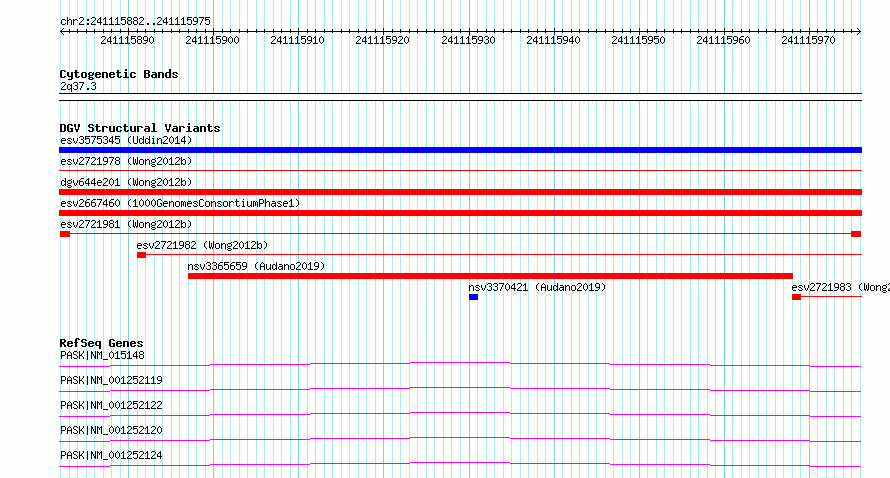Click ruler position 241115900
This screenshot has width=890, height=478.
point(212,40)
